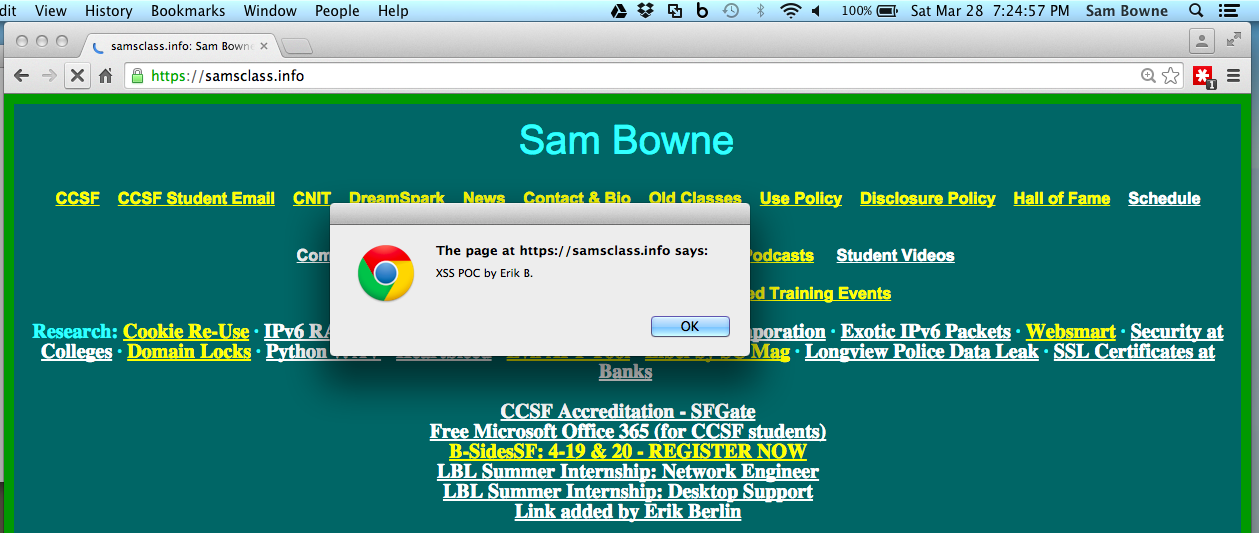Open the CCSF link
1259x533 pixels.
78,198
